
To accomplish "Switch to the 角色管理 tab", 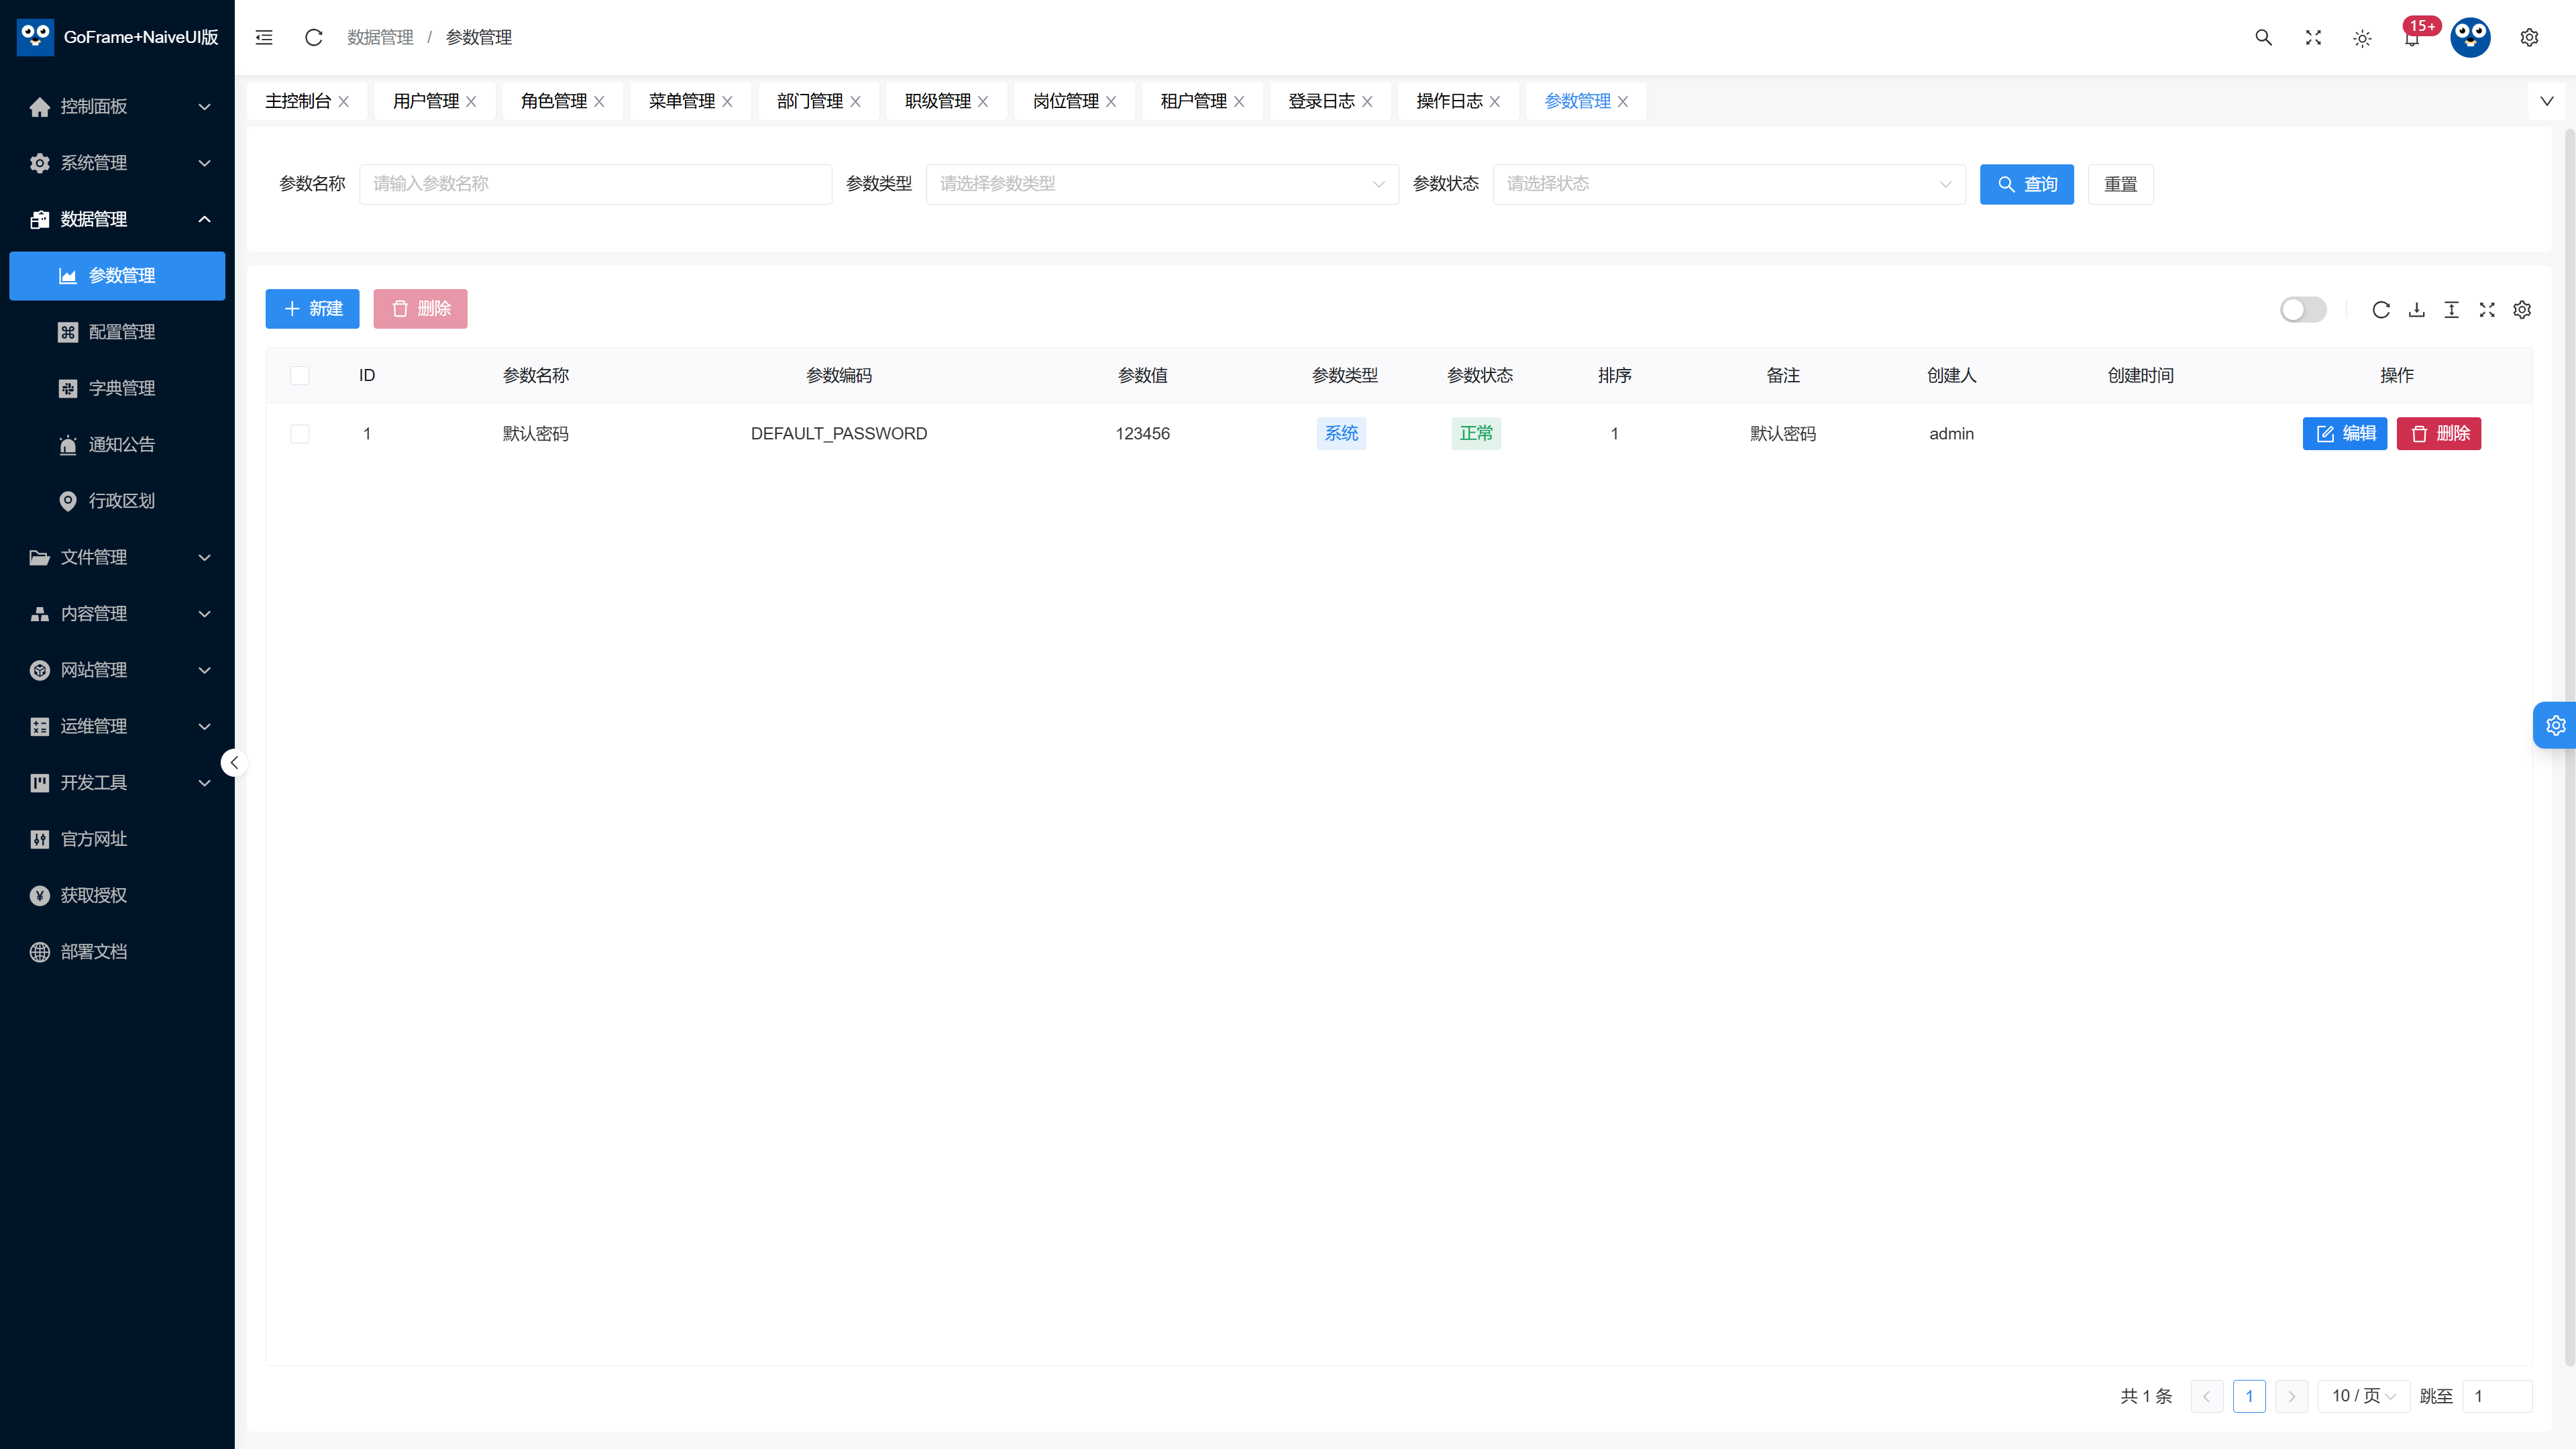I will 554,101.
